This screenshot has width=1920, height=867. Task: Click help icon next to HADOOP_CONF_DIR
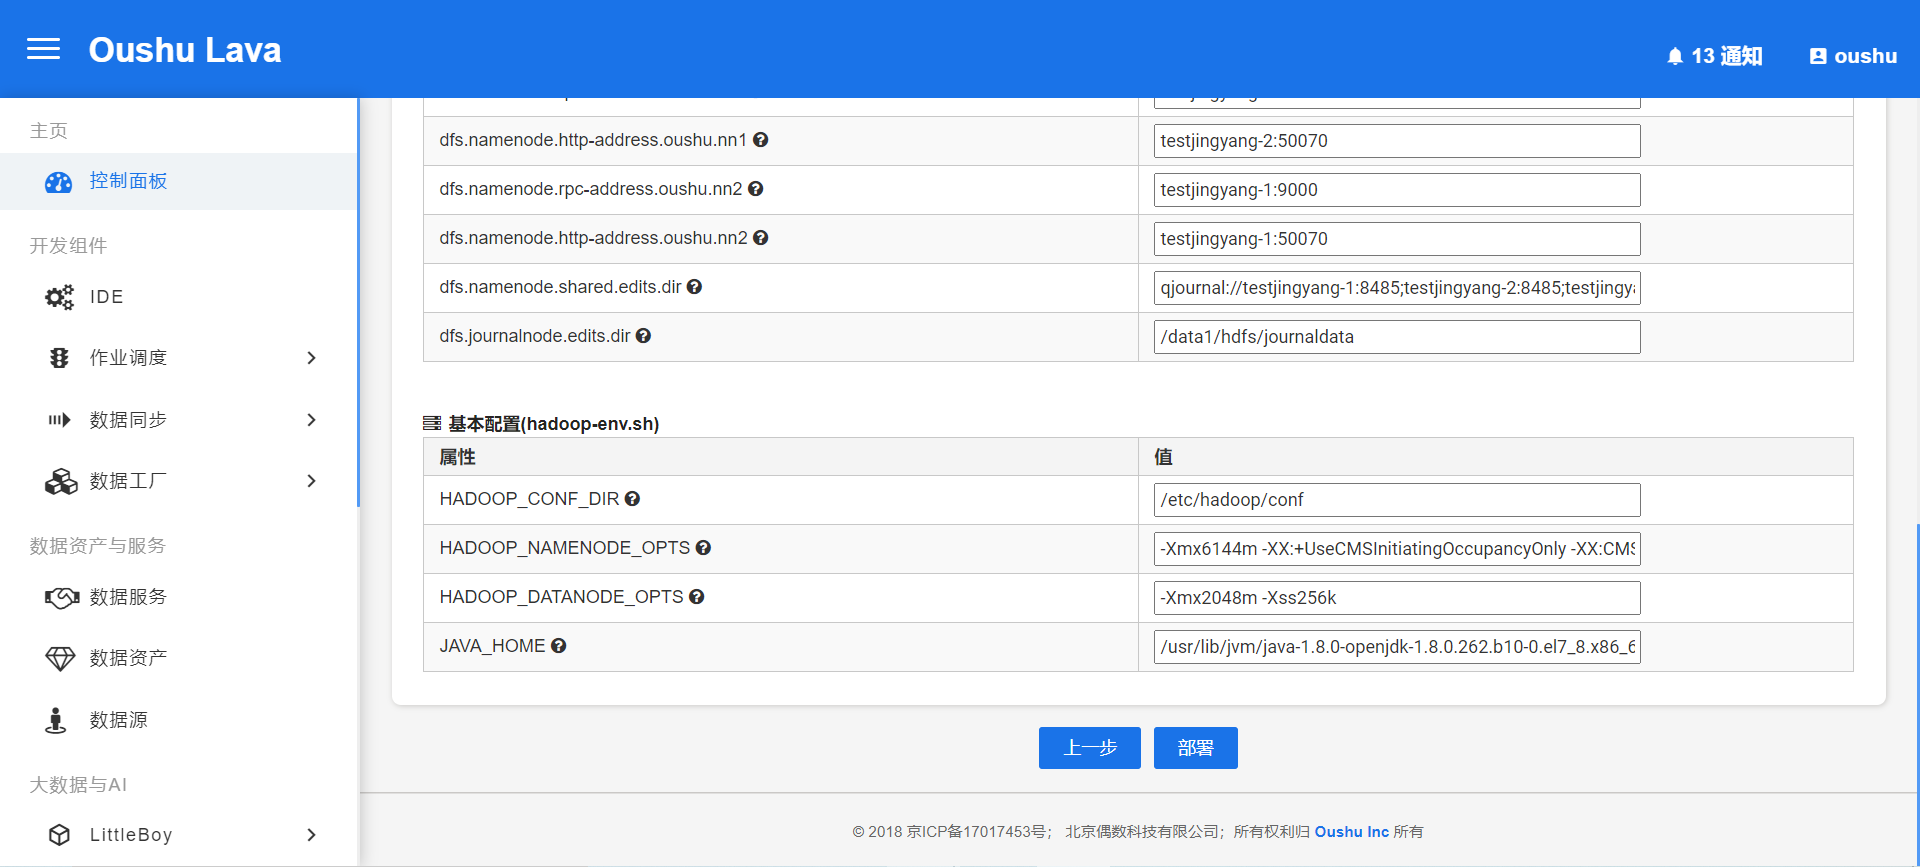pos(632,499)
